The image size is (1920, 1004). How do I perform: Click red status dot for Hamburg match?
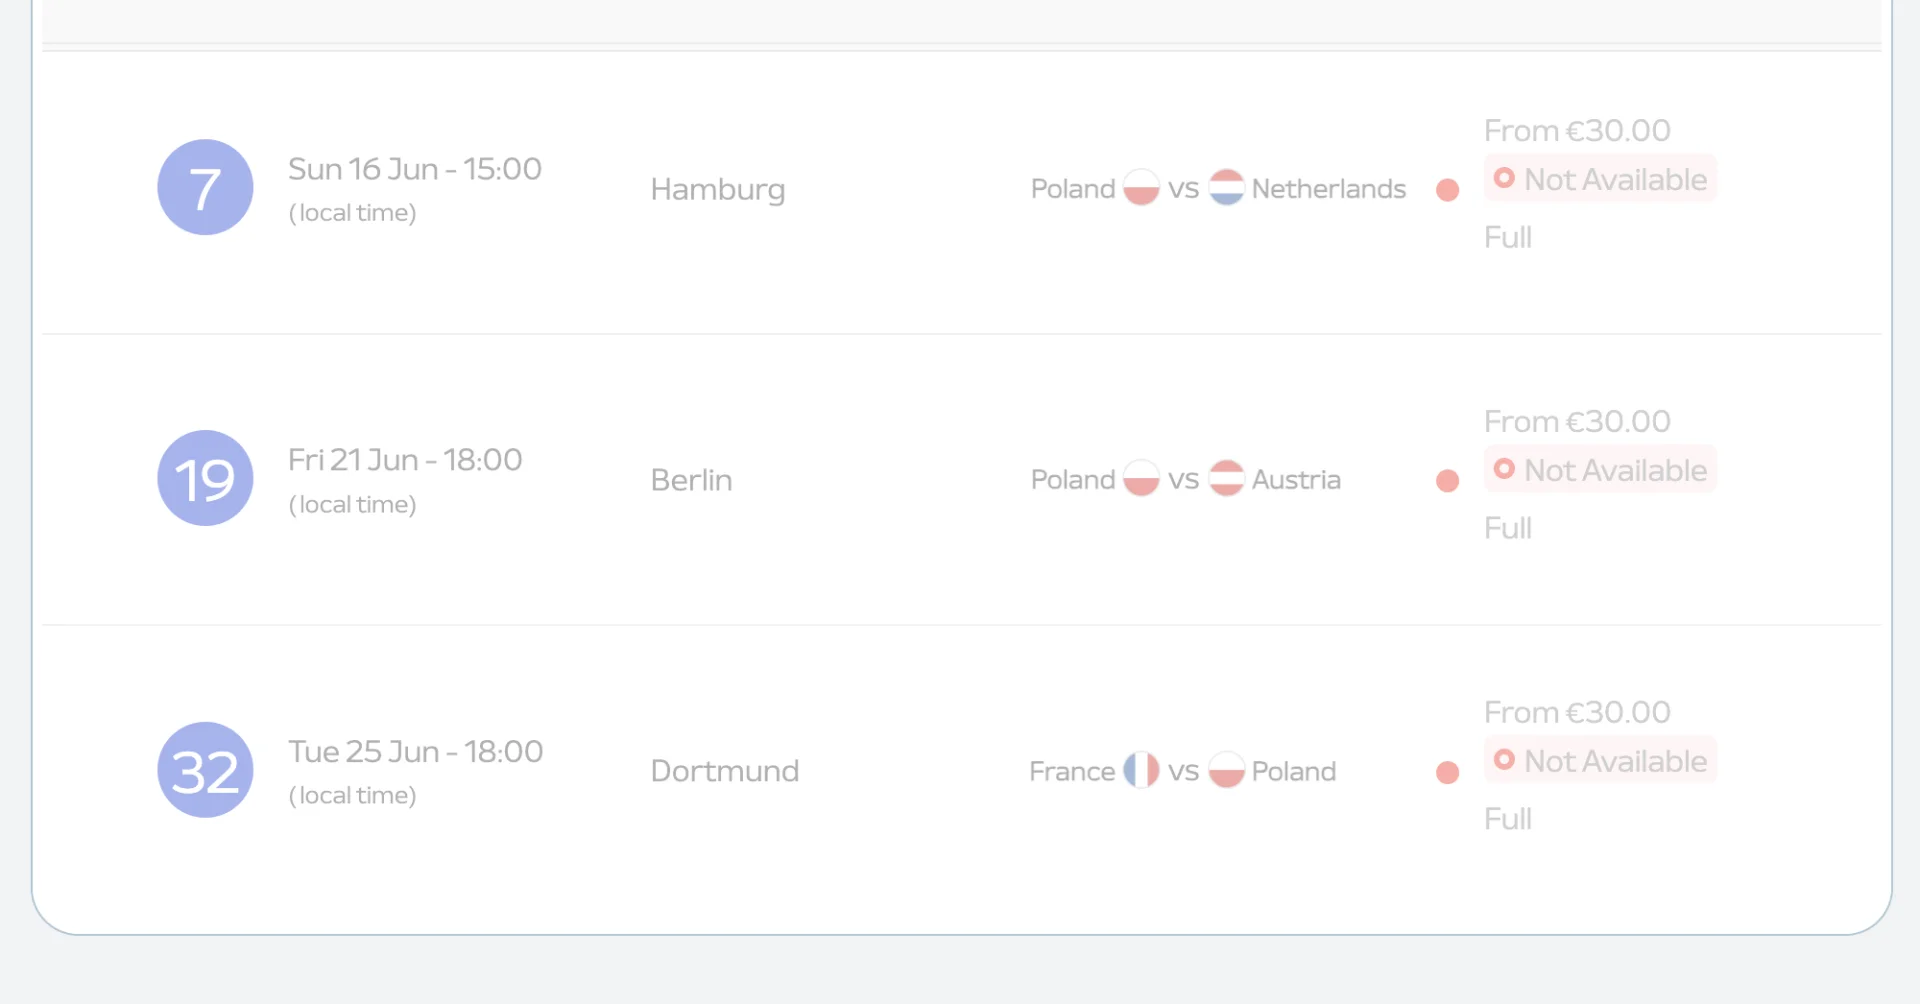pyautogui.click(x=1447, y=190)
